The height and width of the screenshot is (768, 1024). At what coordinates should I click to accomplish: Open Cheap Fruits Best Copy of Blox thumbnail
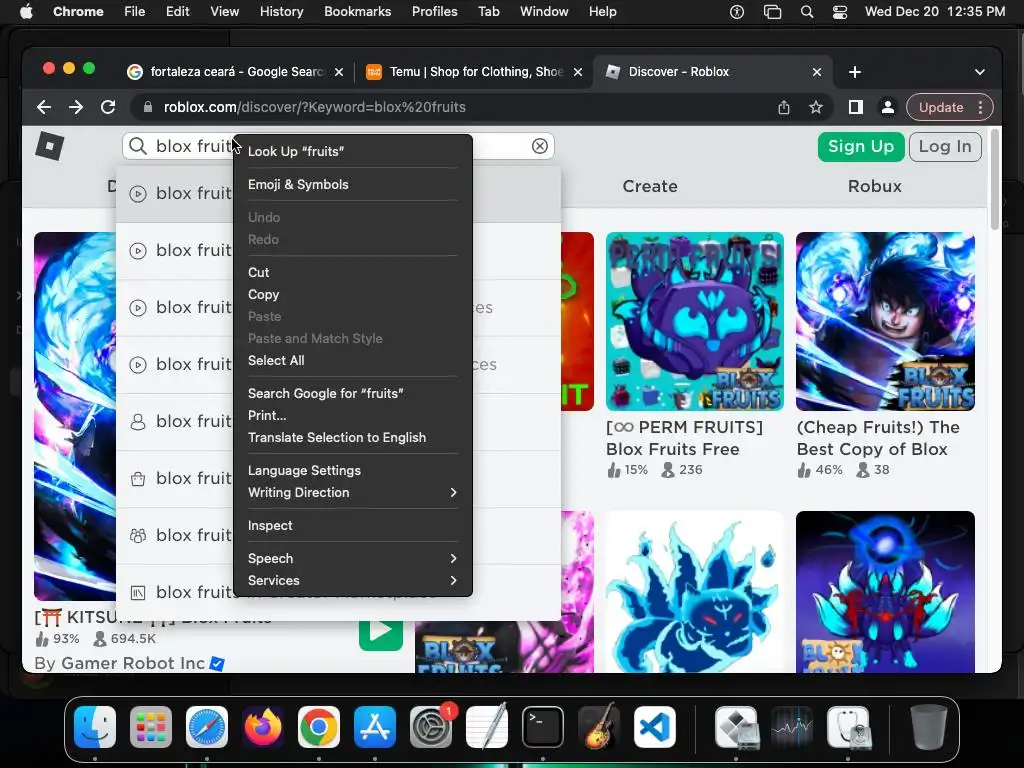tap(885, 321)
